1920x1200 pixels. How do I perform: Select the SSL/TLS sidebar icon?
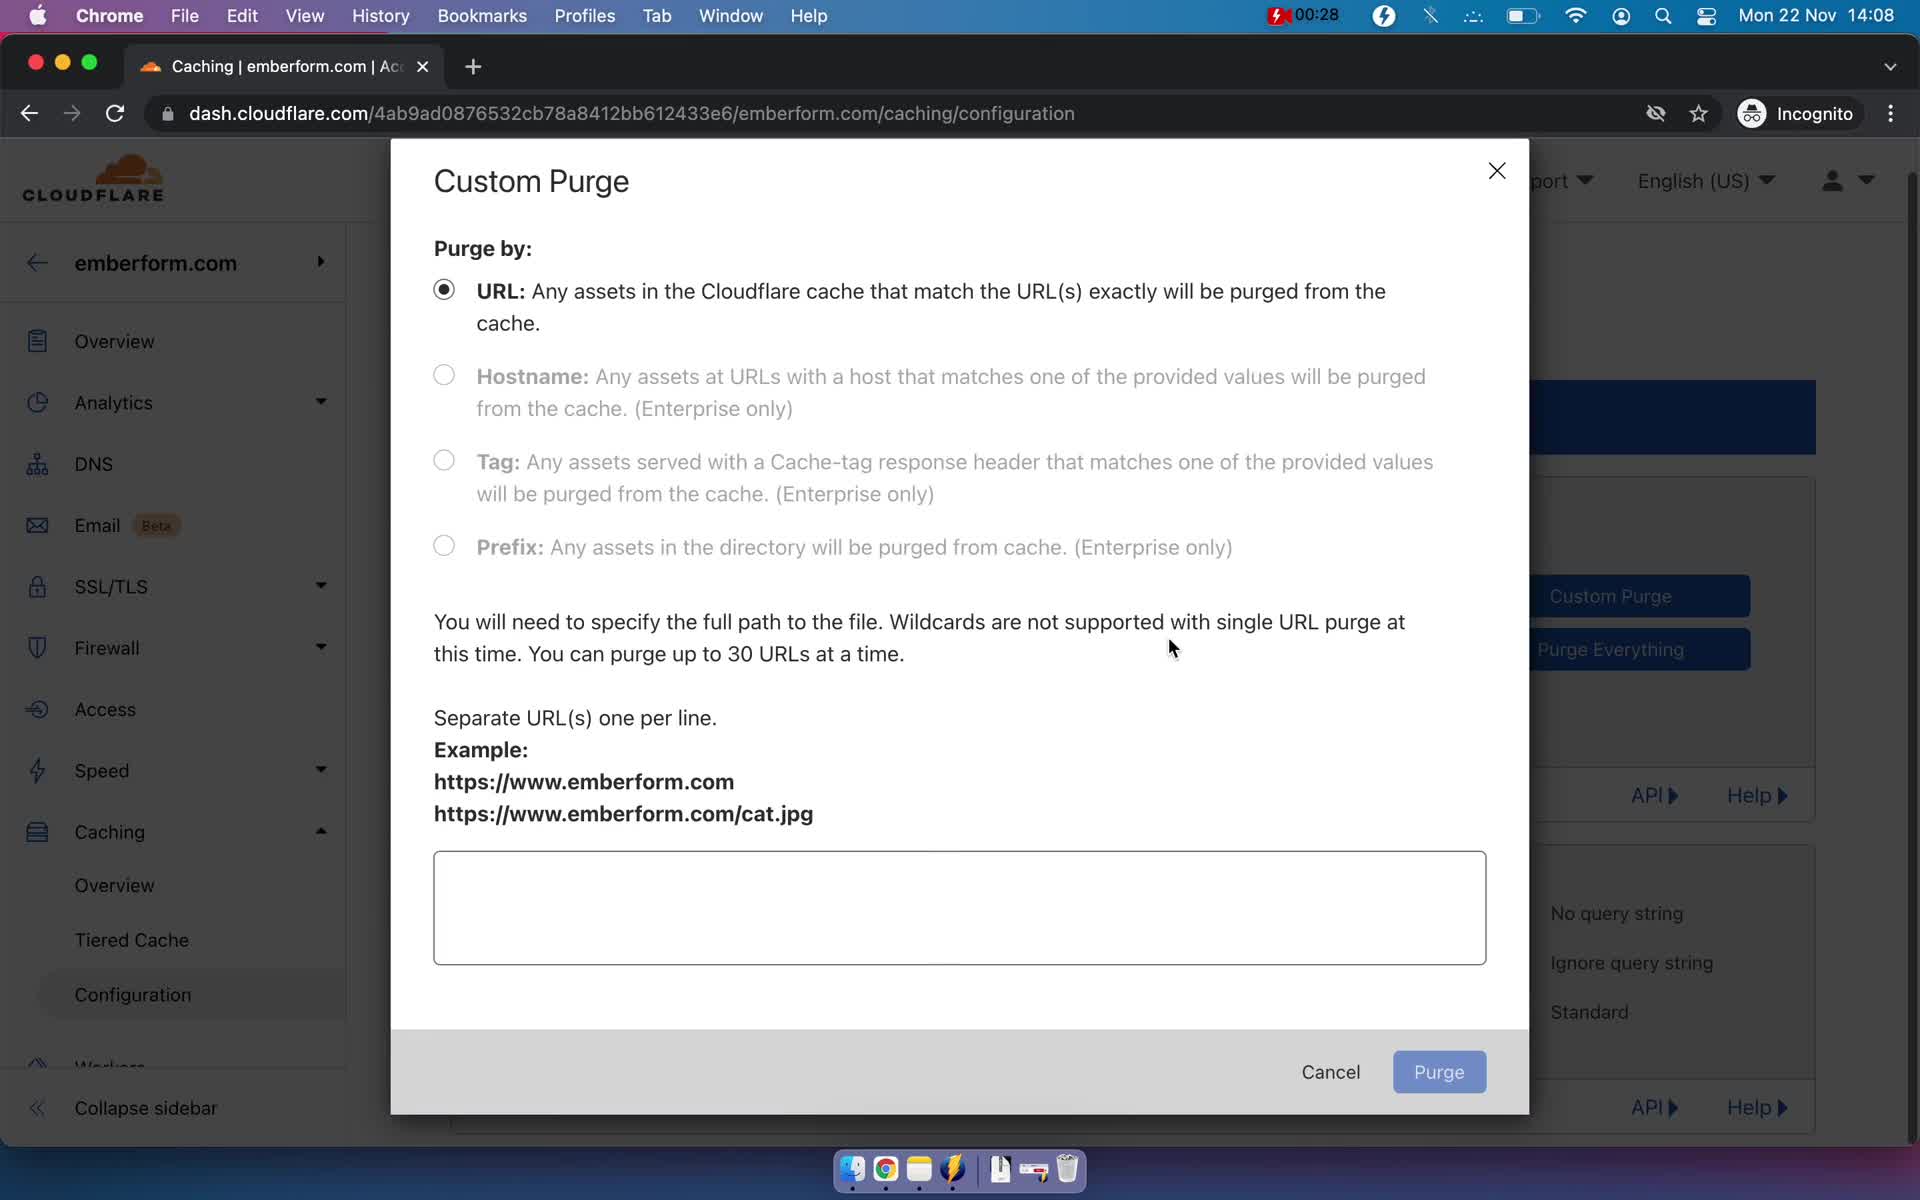[x=39, y=586]
